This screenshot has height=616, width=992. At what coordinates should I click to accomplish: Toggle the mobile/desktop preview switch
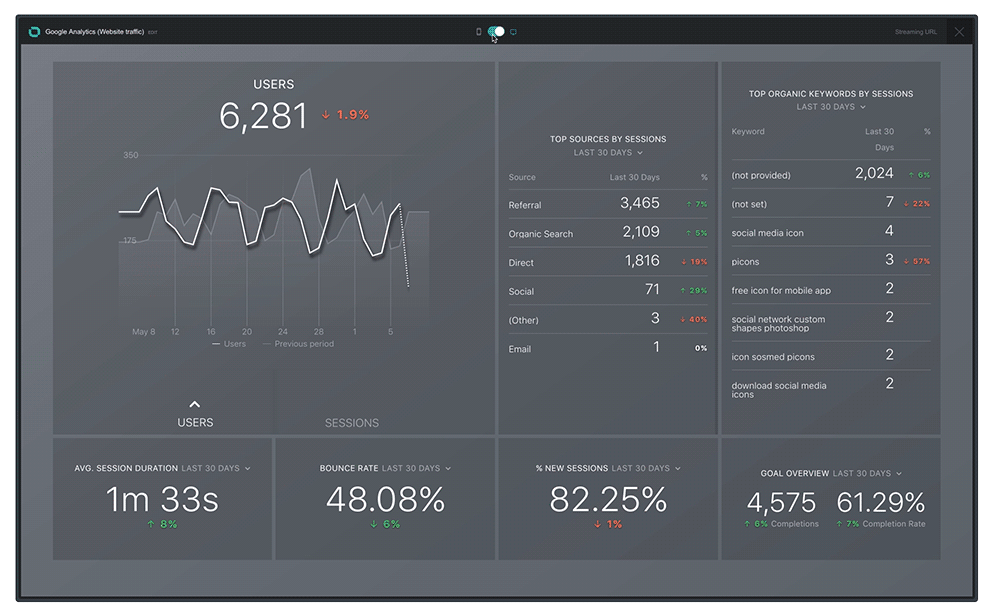click(x=496, y=32)
